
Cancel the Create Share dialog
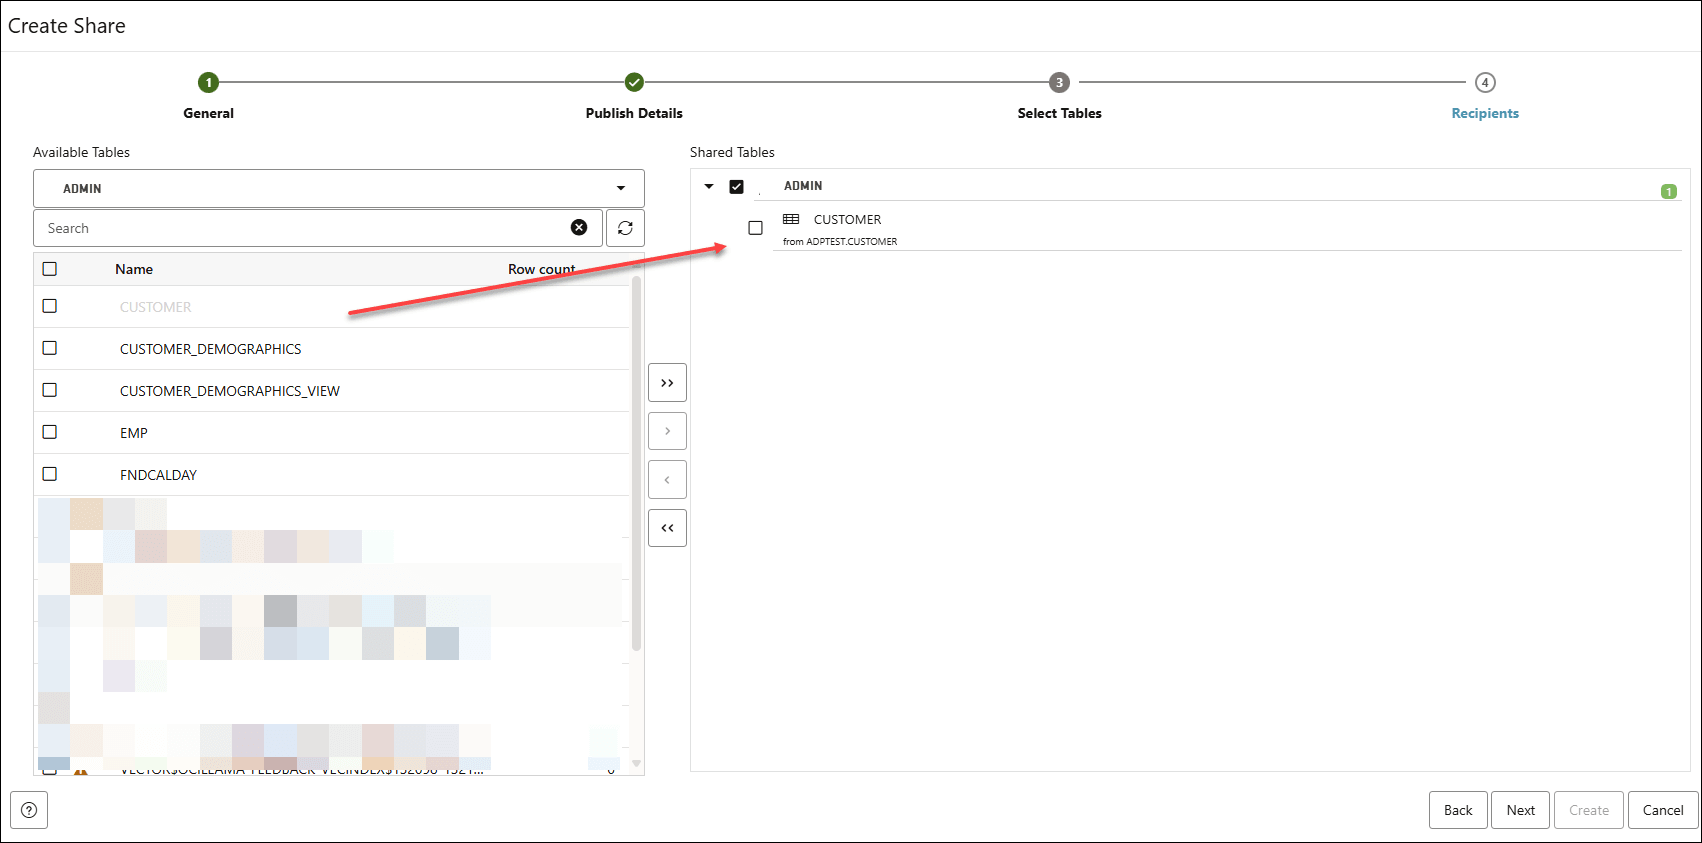tap(1663, 810)
